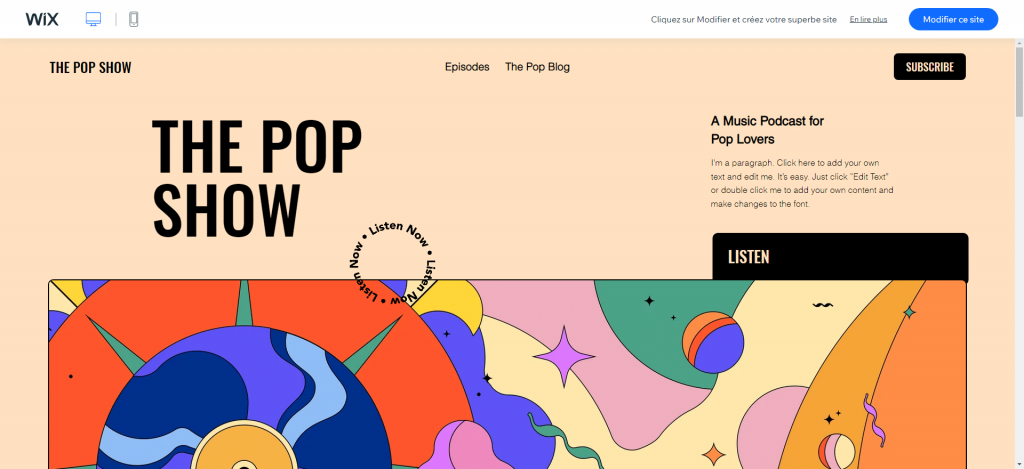Open the En lire plus link
This screenshot has height=469, width=1024.
coord(868,20)
